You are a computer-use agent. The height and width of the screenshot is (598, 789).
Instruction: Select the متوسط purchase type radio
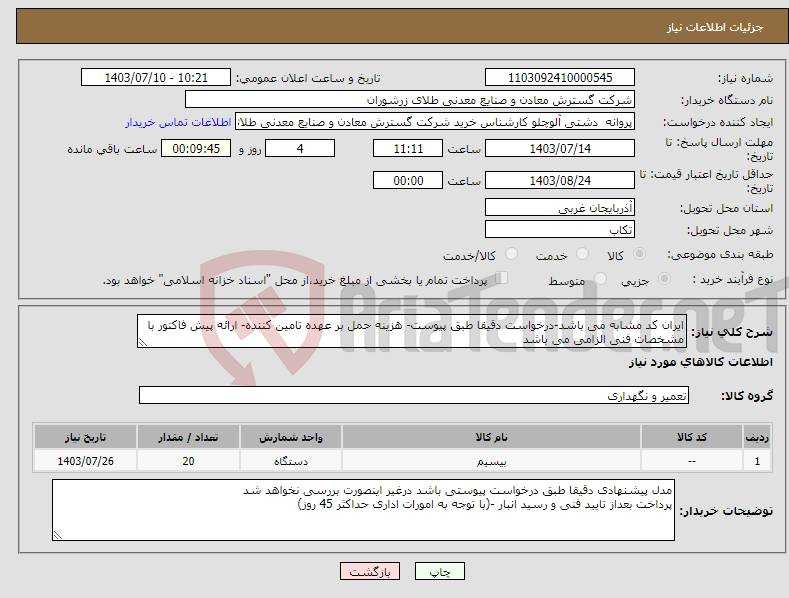point(600,278)
